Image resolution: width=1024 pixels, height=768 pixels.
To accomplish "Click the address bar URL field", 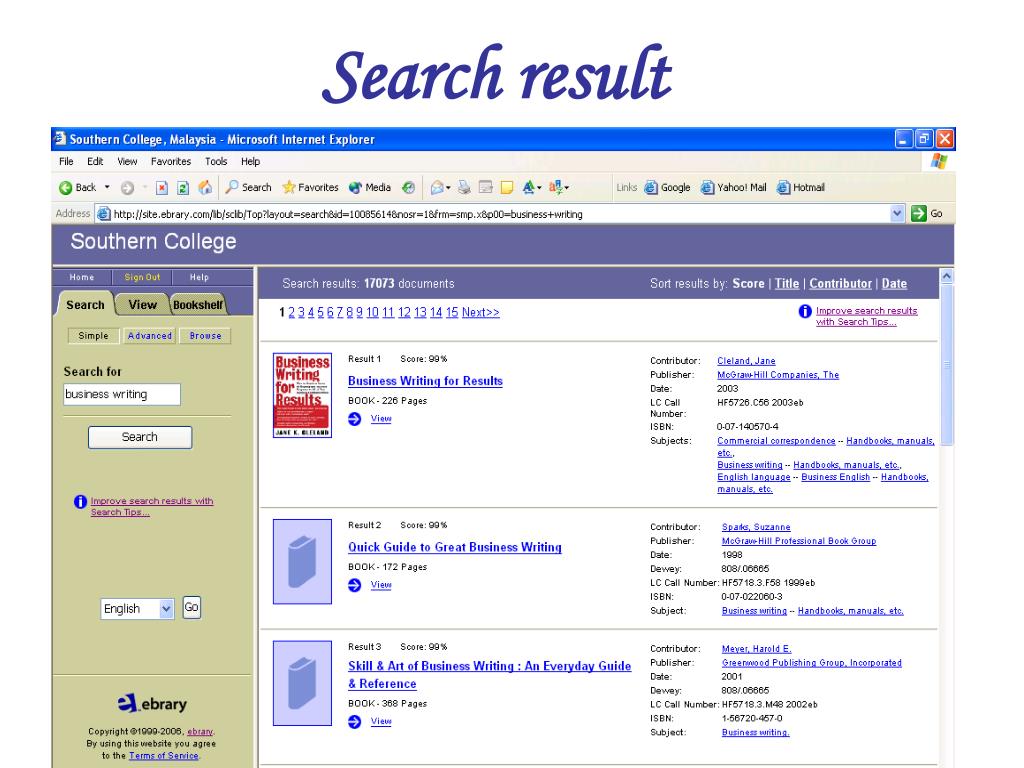I will (500, 214).
